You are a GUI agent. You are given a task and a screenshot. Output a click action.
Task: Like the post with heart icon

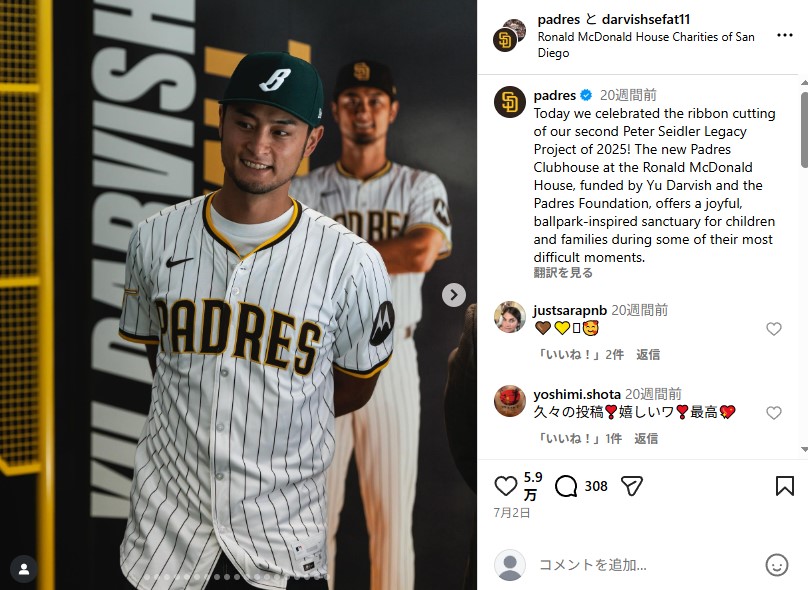(x=506, y=486)
